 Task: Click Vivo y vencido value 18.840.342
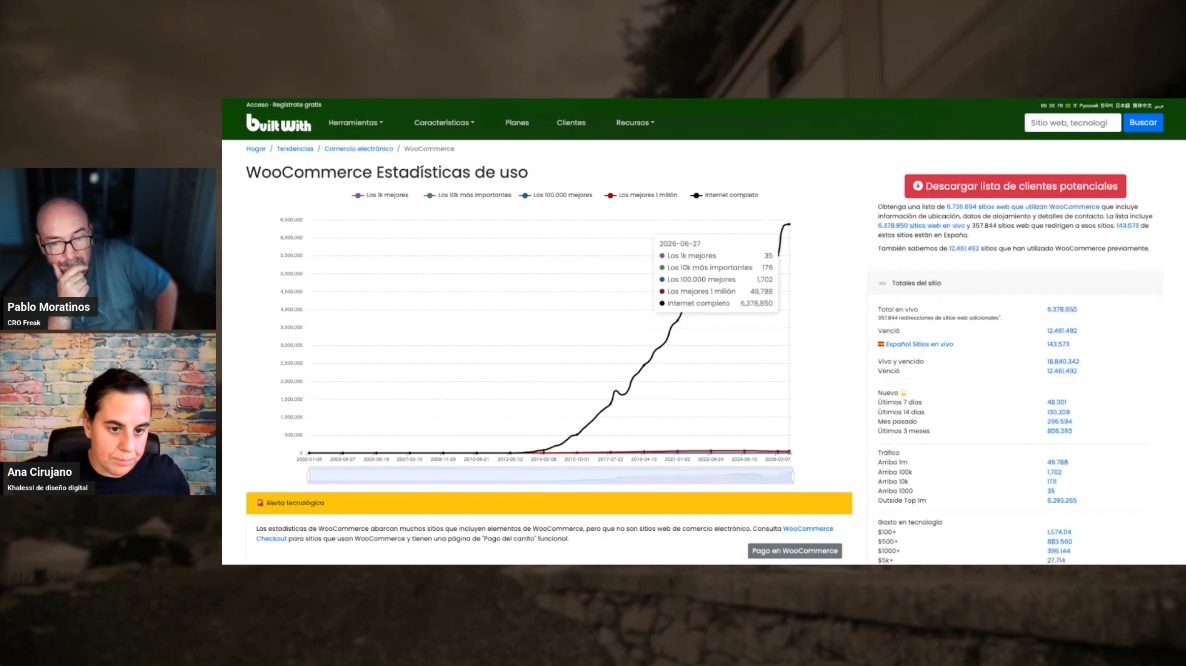1063,361
